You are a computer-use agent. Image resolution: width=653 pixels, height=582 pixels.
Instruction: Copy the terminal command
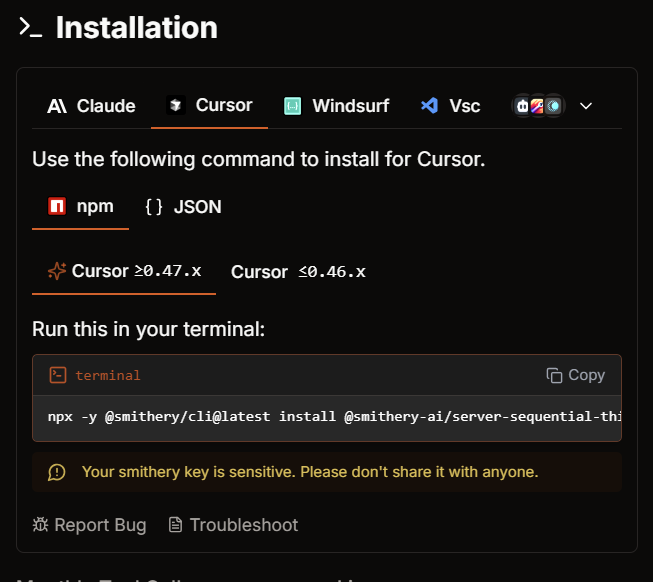click(x=576, y=375)
